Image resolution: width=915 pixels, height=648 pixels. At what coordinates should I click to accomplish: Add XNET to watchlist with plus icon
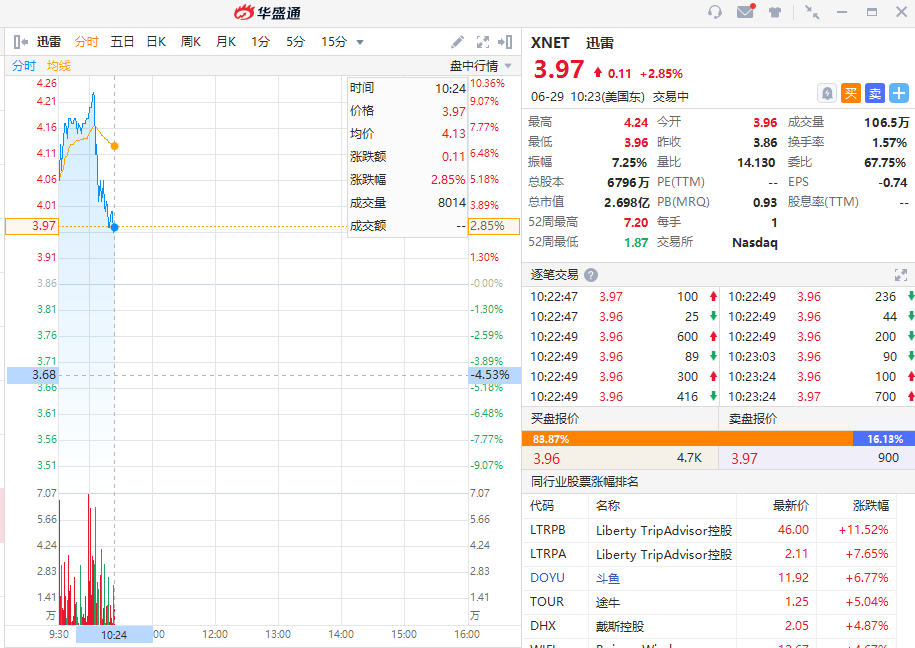[x=899, y=93]
